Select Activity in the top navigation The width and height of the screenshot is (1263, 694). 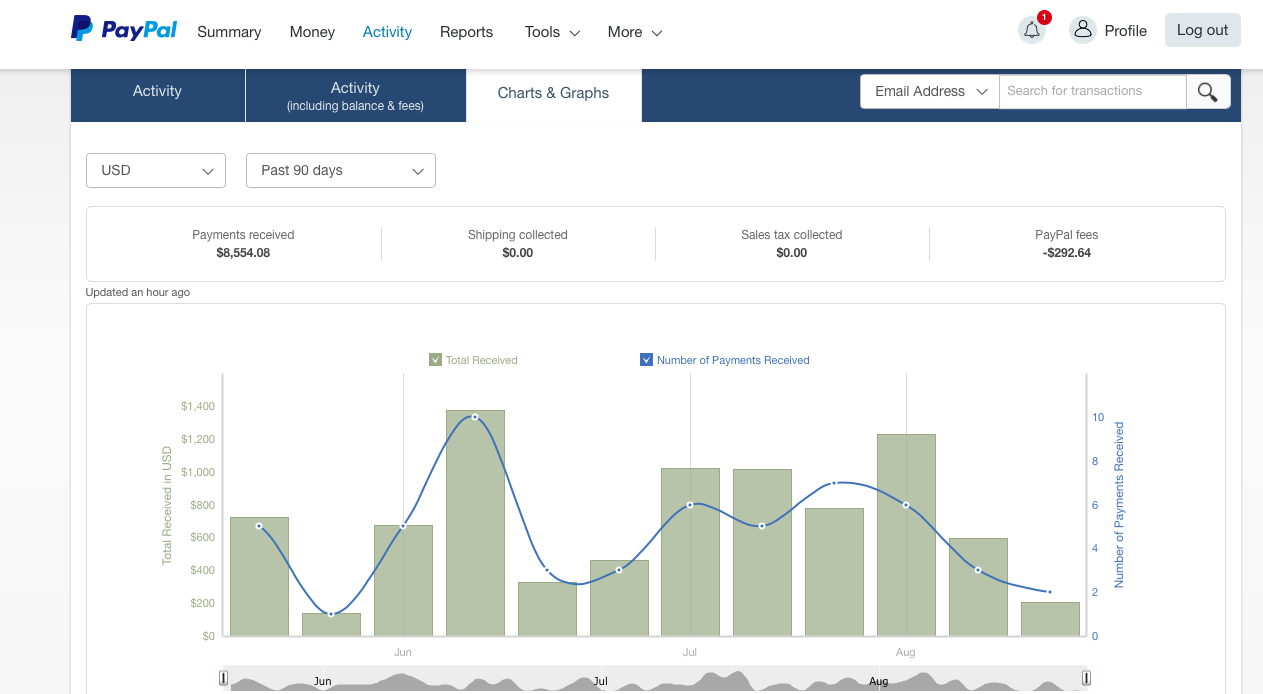click(387, 32)
